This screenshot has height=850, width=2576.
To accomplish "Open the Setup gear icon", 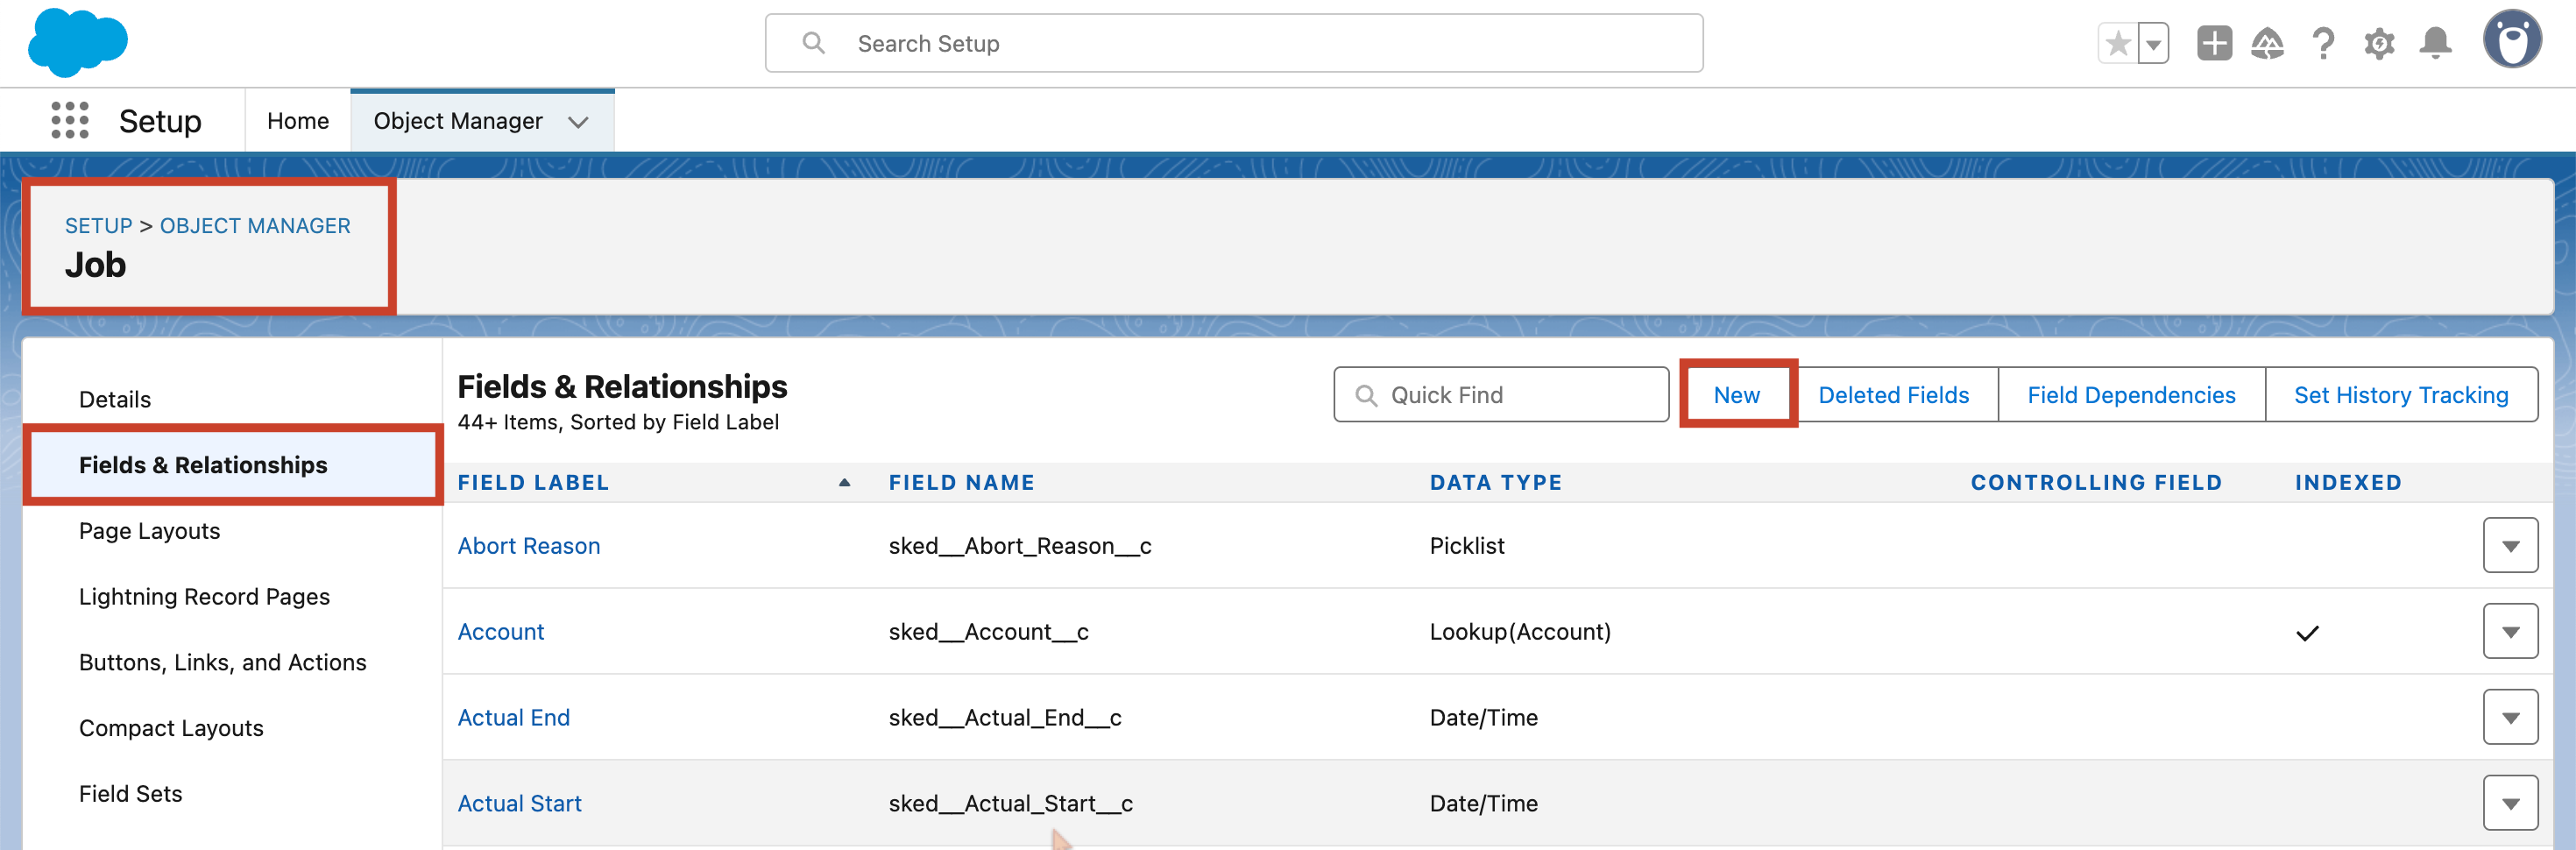I will pos(2380,43).
